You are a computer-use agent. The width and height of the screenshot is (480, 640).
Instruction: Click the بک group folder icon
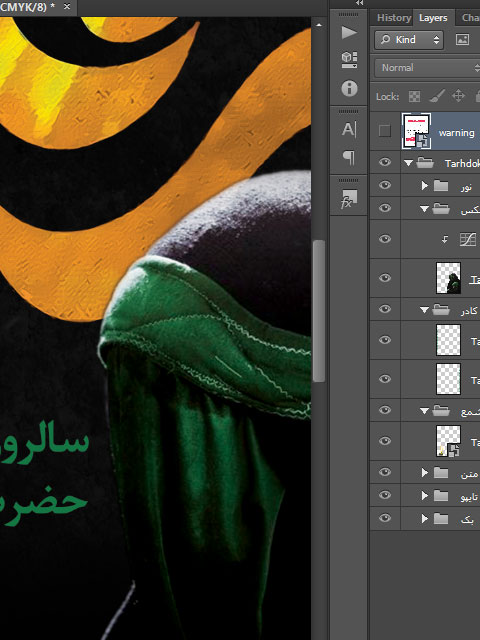(441, 518)
